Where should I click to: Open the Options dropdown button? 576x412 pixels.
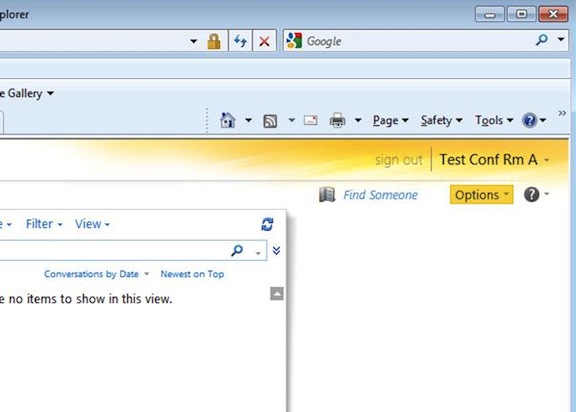(481, 195)
